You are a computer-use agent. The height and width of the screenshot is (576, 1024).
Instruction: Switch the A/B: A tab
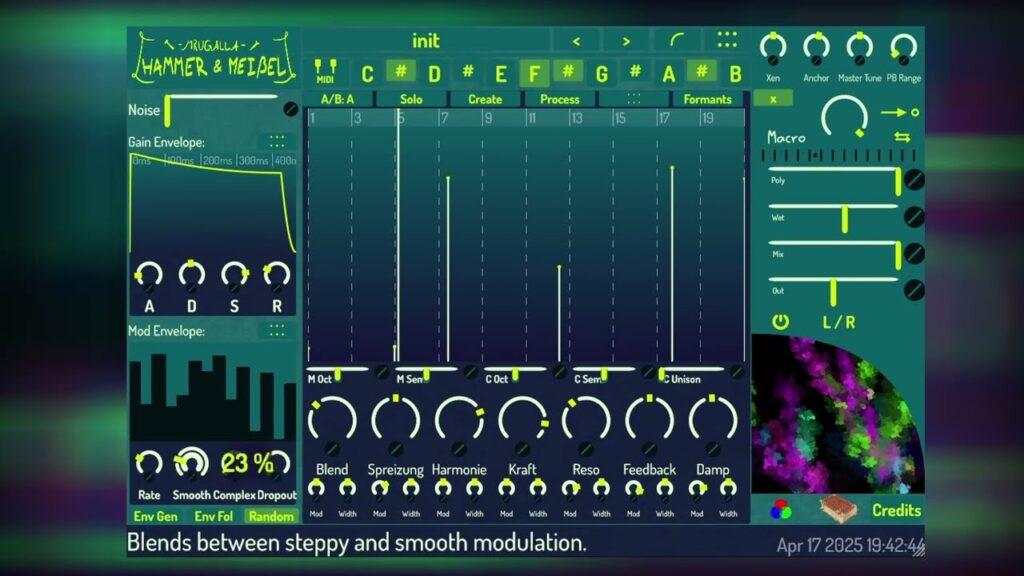coord(338,99)
